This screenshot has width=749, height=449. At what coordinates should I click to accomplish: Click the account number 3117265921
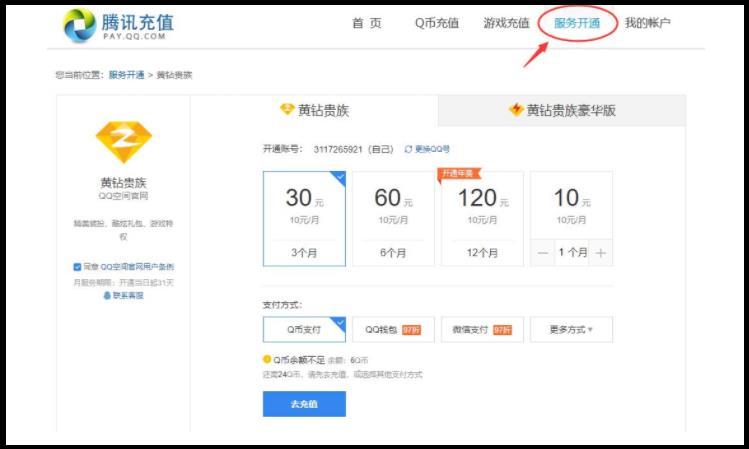338,150
